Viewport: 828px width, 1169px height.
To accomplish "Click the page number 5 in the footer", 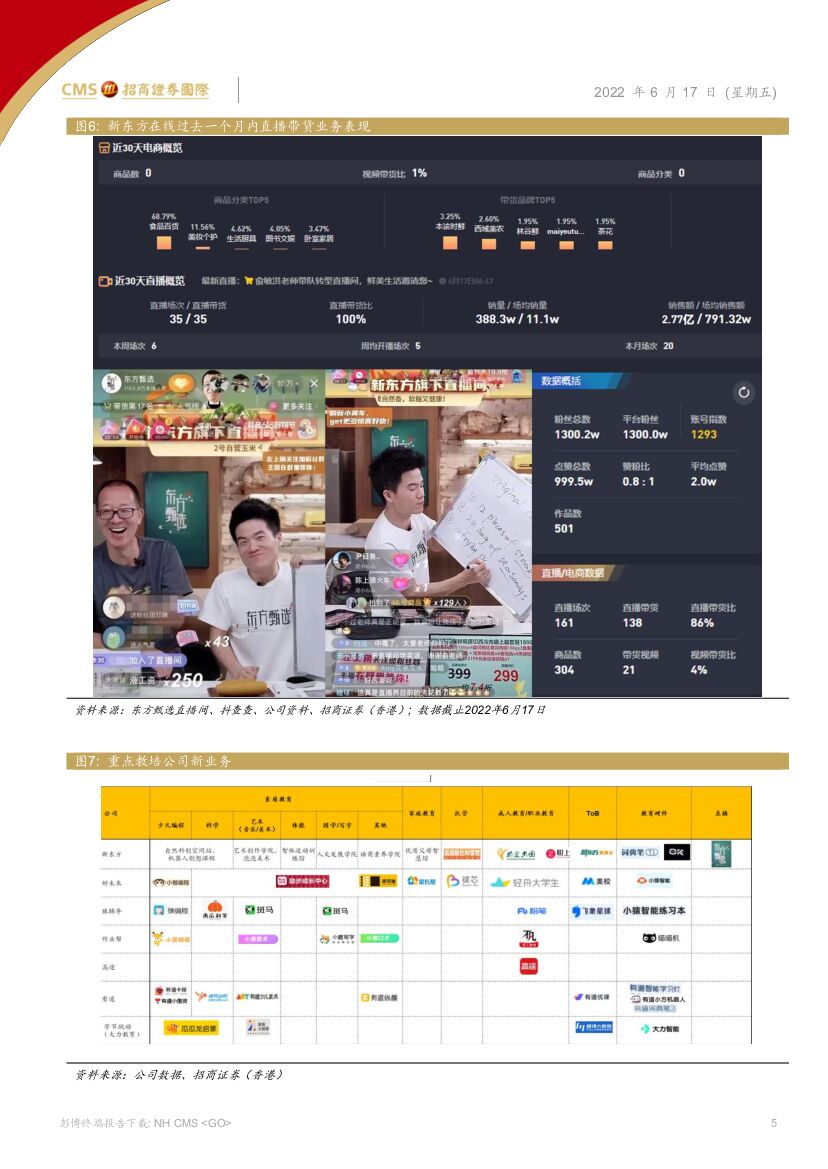I will click(774, 1123).
